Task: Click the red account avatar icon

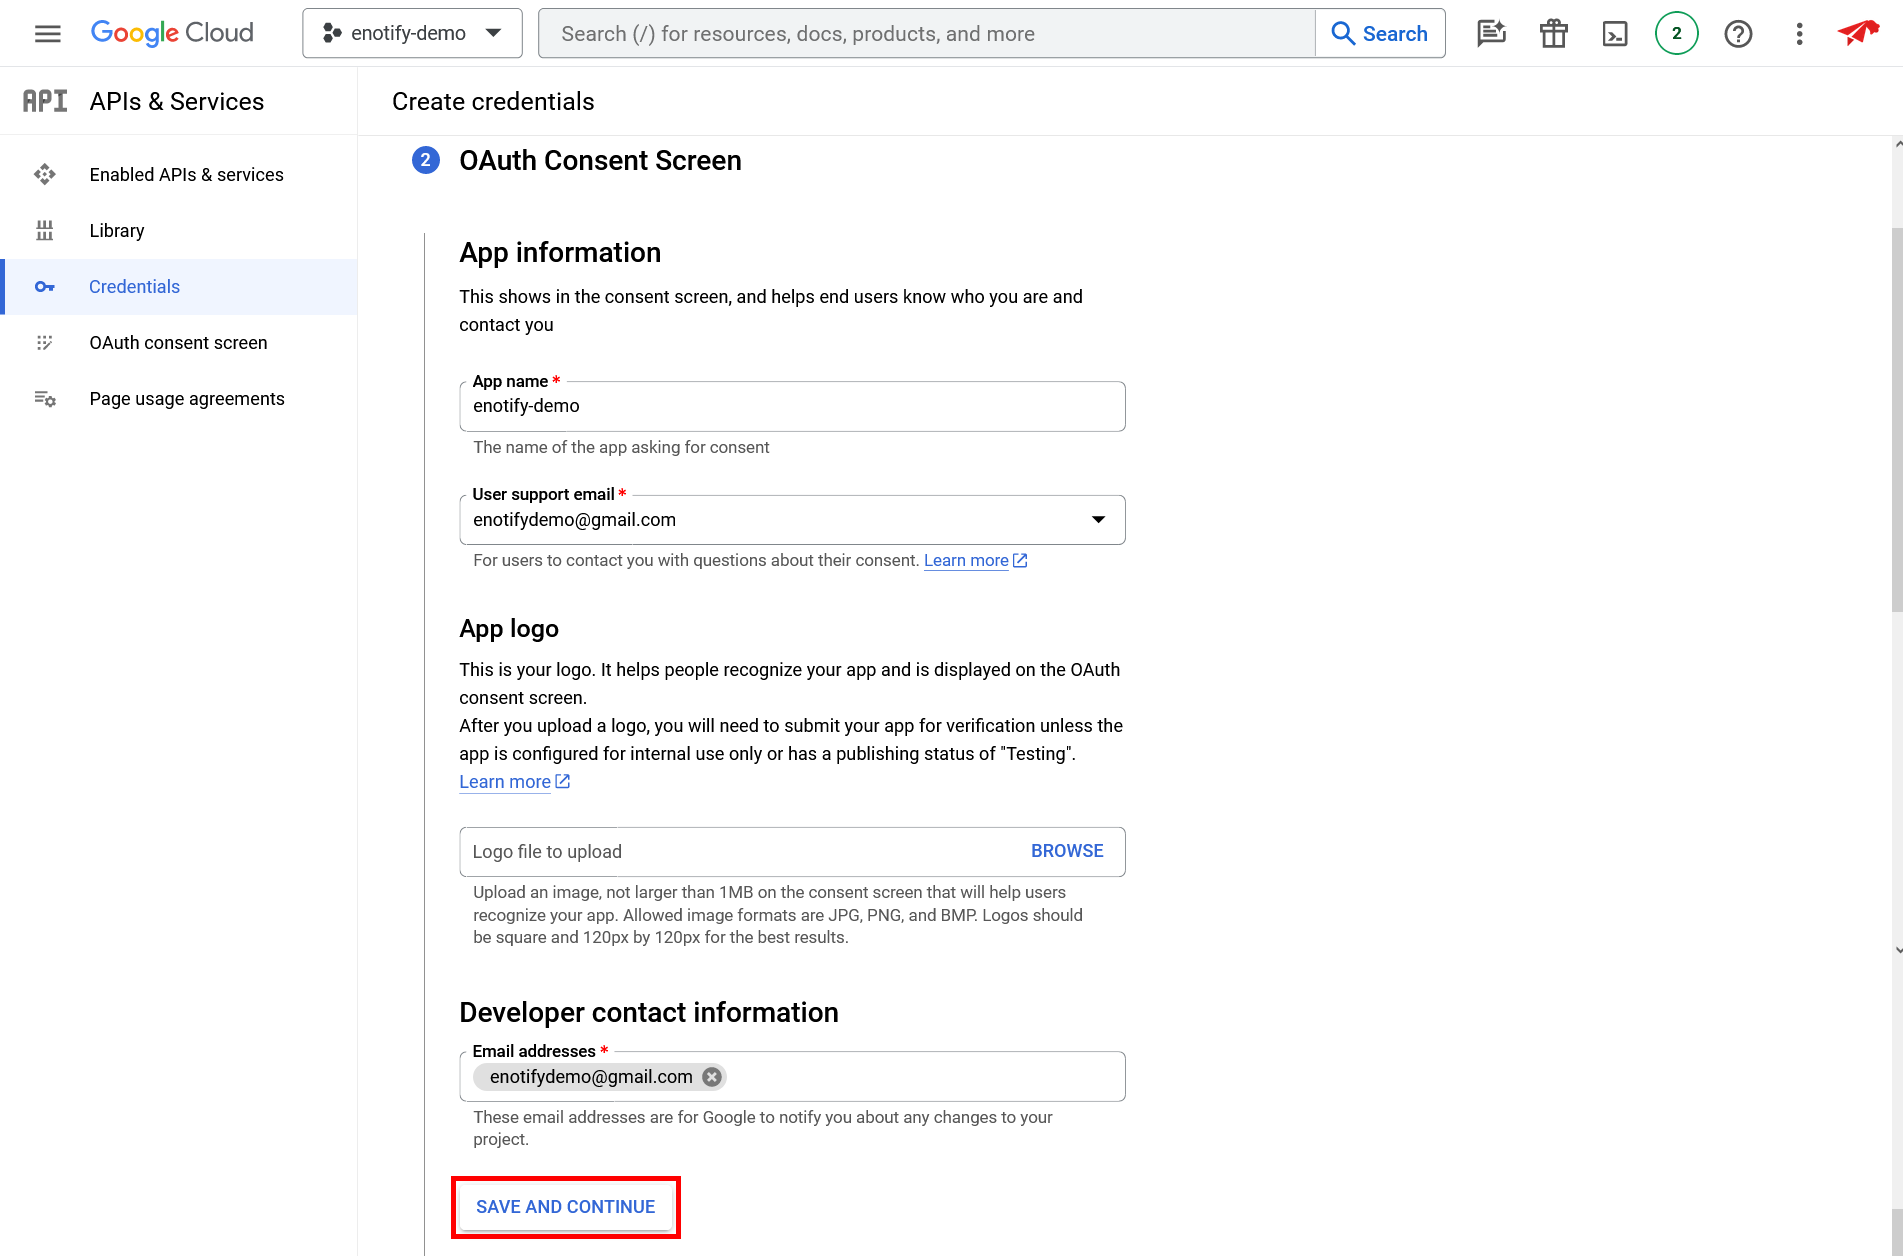Action: [1857, 34]
